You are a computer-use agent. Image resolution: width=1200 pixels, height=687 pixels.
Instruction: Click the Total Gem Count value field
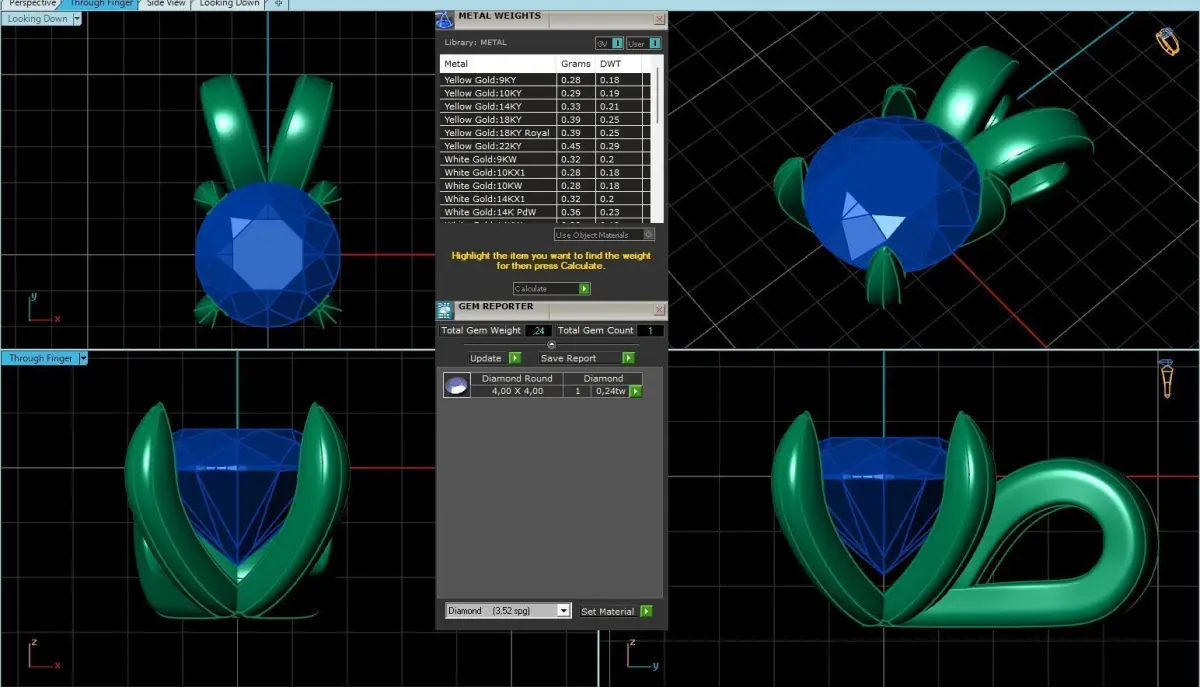pyautogui.click(x=650, y=330)
